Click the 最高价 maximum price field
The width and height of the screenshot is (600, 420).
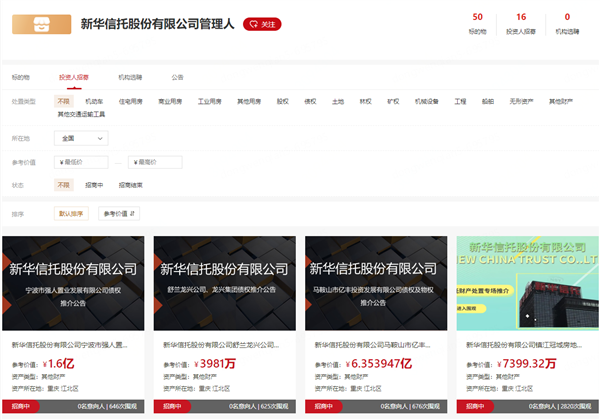pyautogui.click(x=155, y=162)
